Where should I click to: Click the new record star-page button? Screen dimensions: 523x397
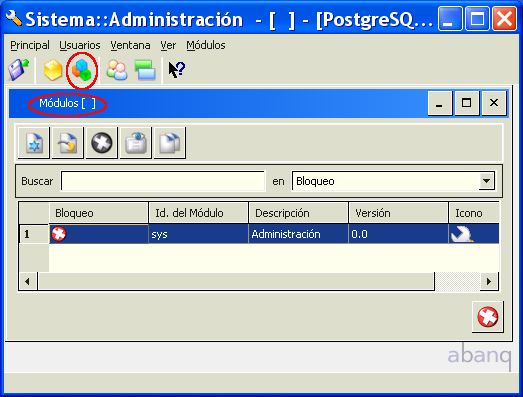[x=34, y=143]
